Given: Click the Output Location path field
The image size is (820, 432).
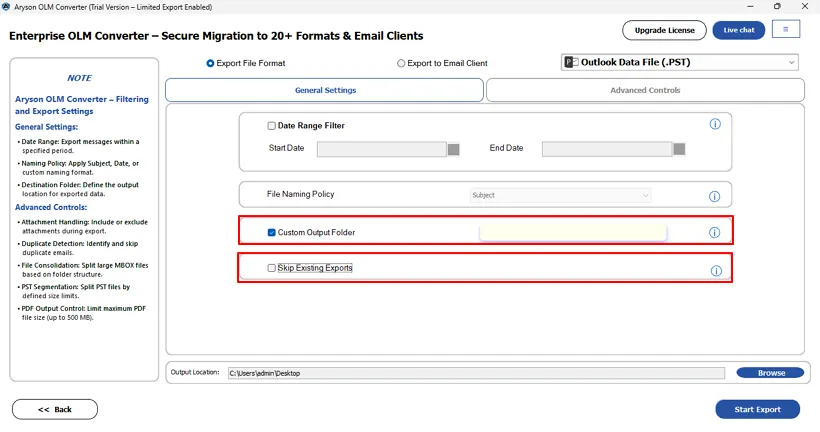Looking at the screenshot, I should click(x=475, y=373).
